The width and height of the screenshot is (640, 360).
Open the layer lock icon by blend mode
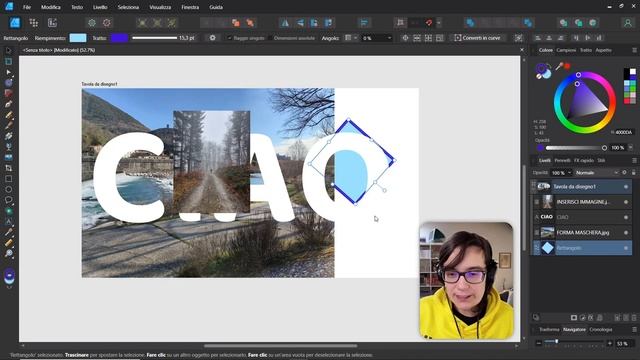tap(633, 173)
